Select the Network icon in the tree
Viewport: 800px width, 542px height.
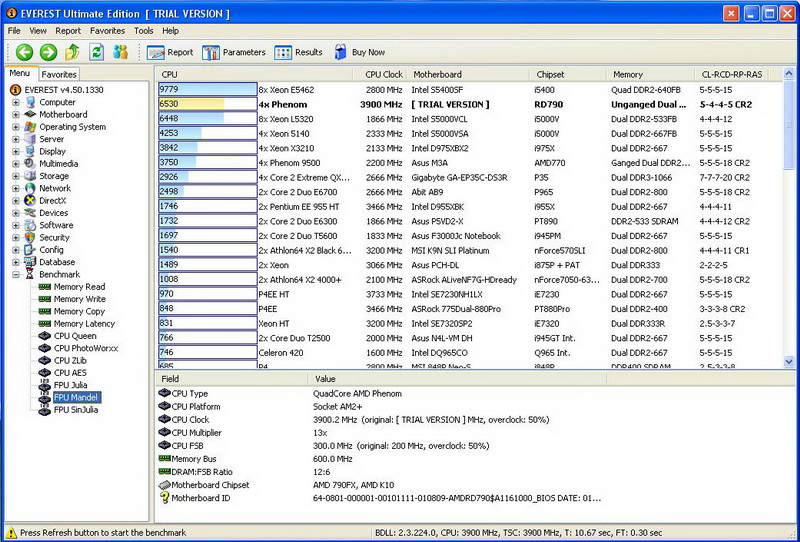30,188
